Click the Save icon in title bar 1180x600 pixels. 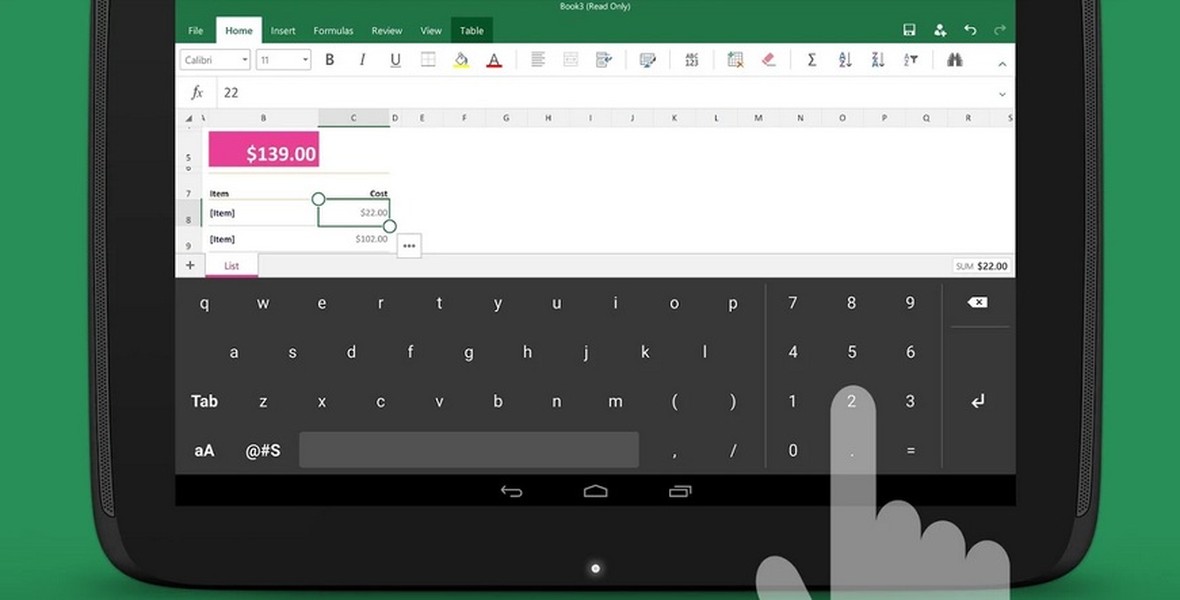(909, 30)
